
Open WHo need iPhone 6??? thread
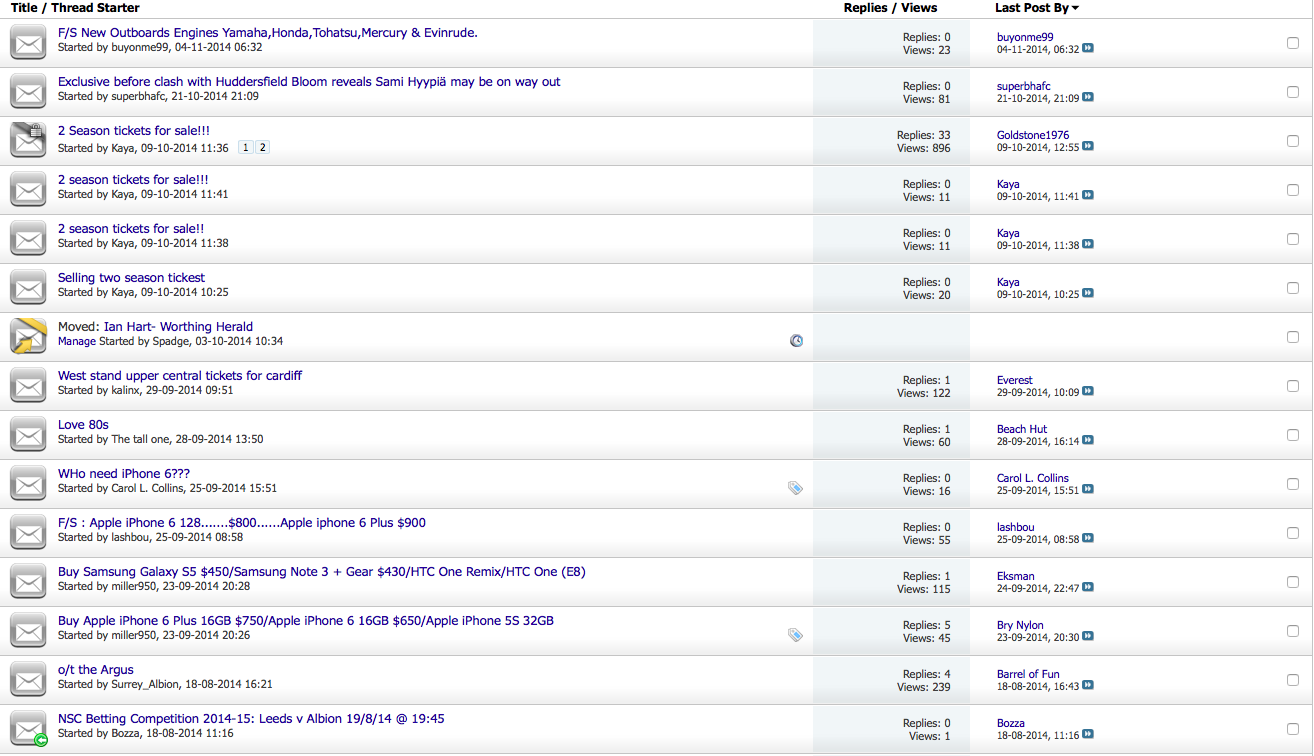(124, 474)
